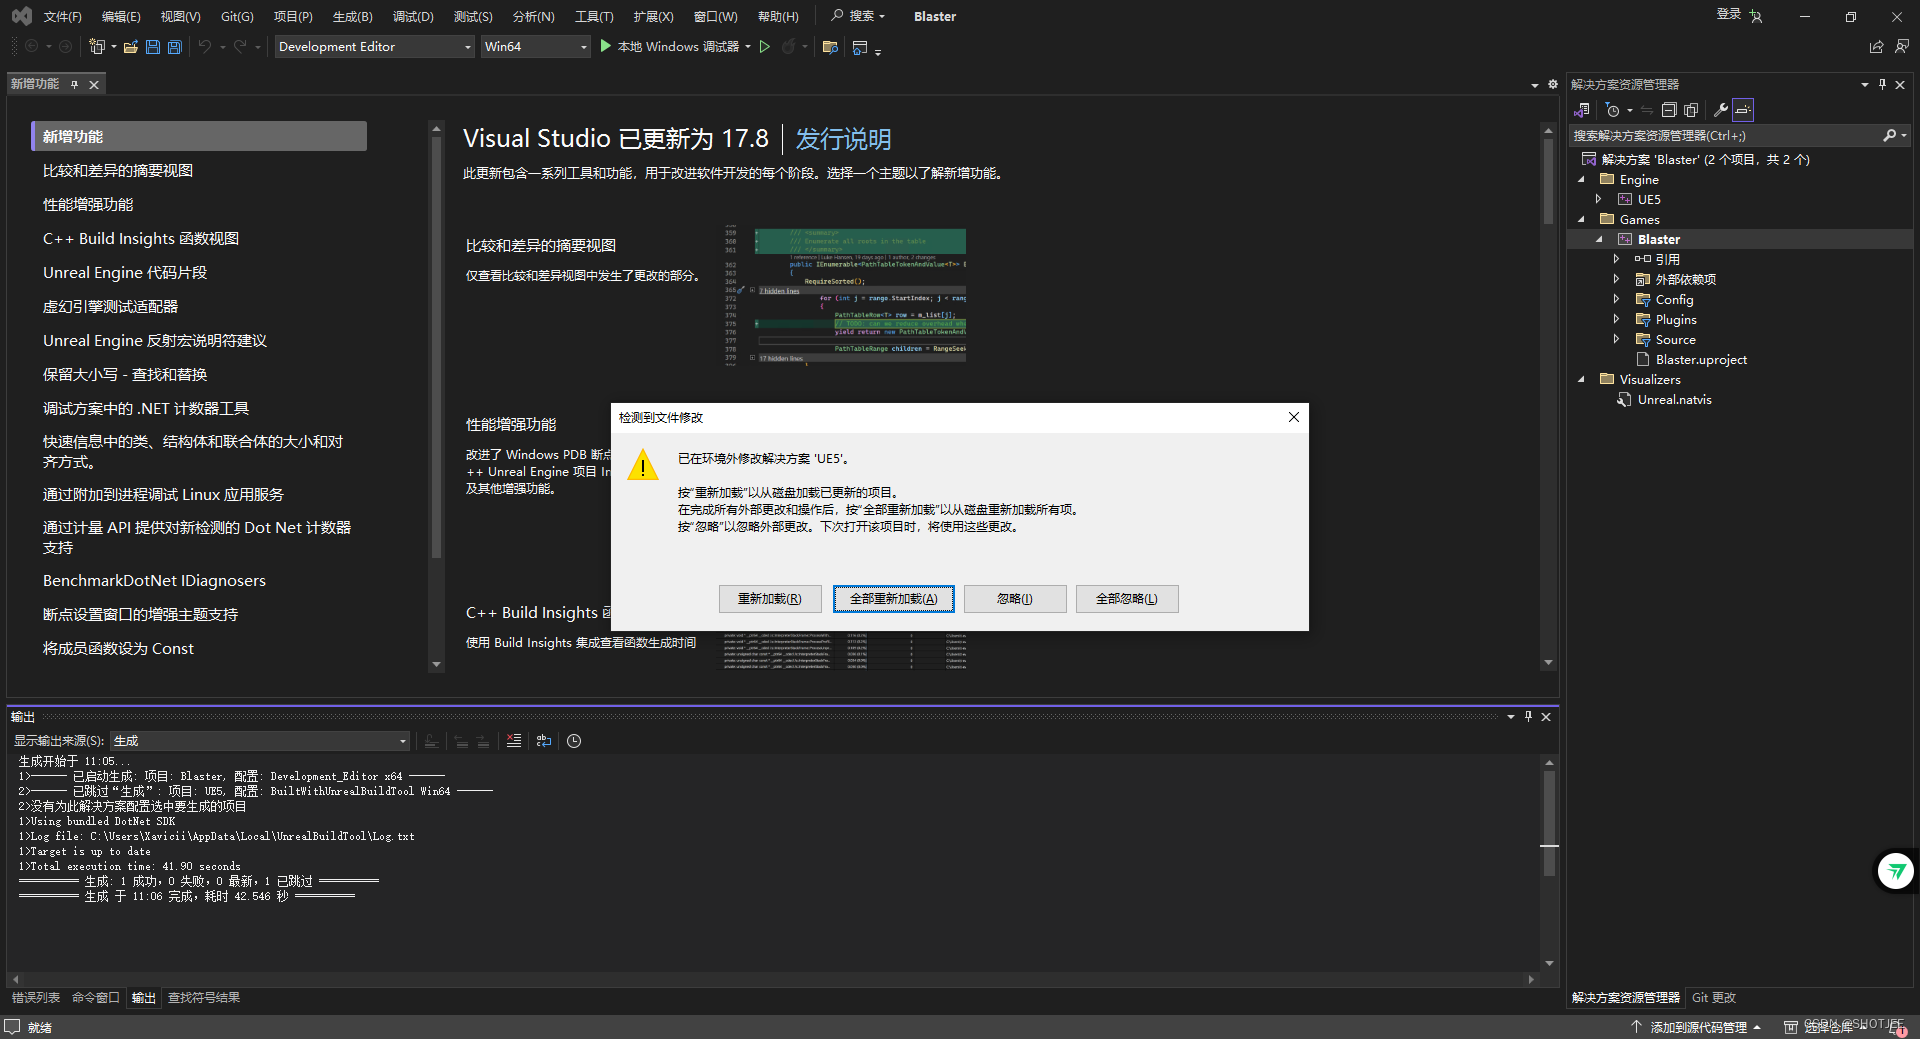Click the Undo icon in the toolbar
The width and height of the screenshot is (1920, 1039).
coord(206,46)
